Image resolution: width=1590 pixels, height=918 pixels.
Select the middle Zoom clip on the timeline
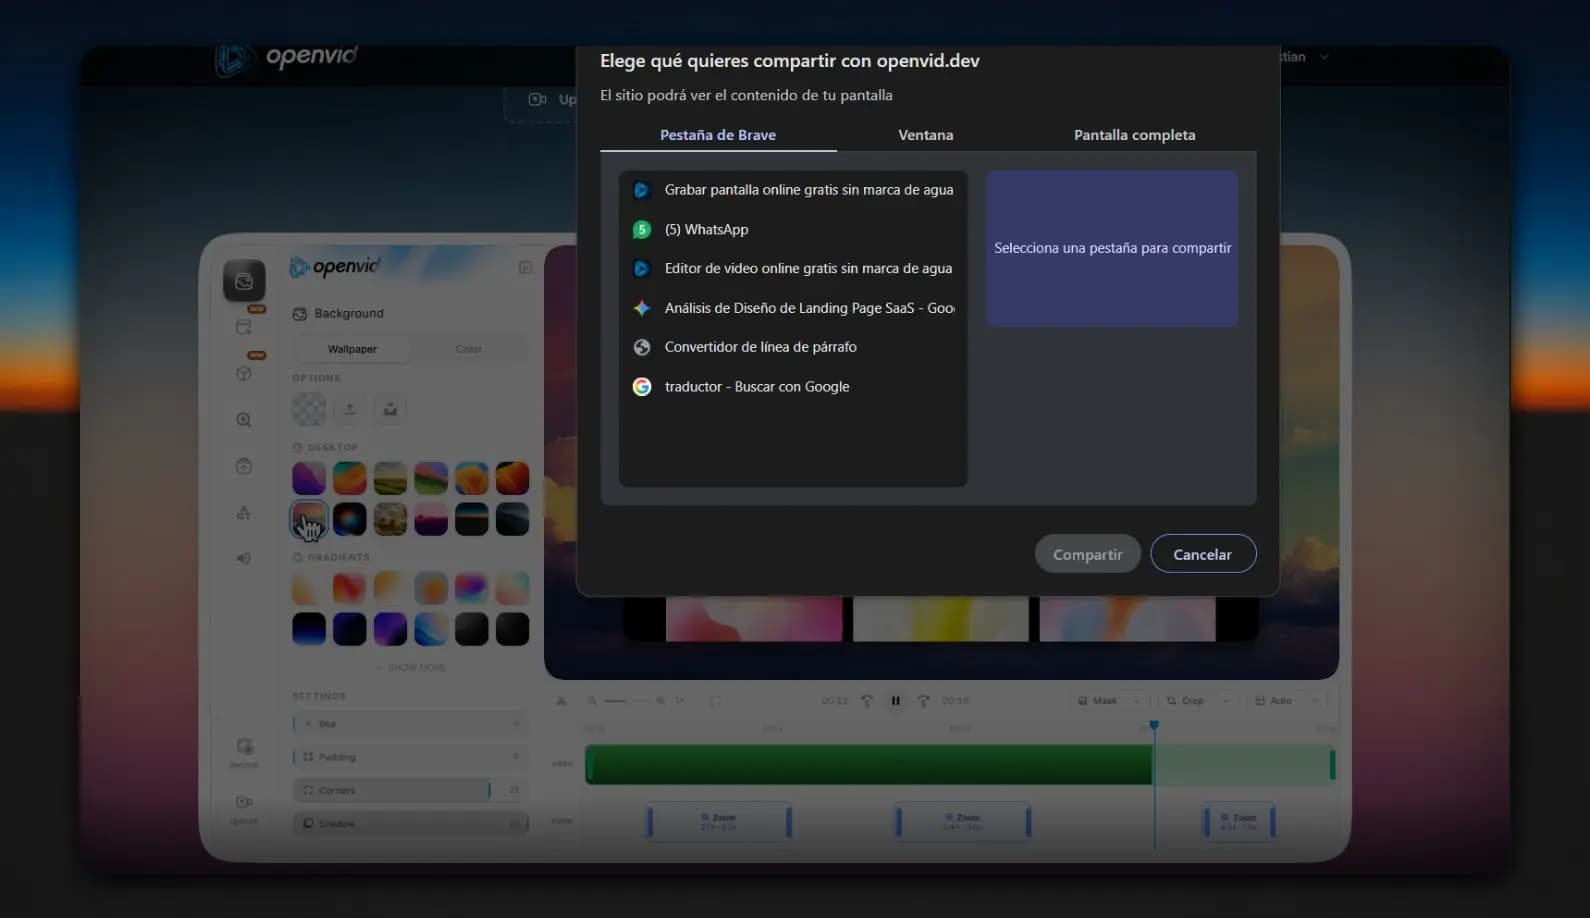coord(963,822)
